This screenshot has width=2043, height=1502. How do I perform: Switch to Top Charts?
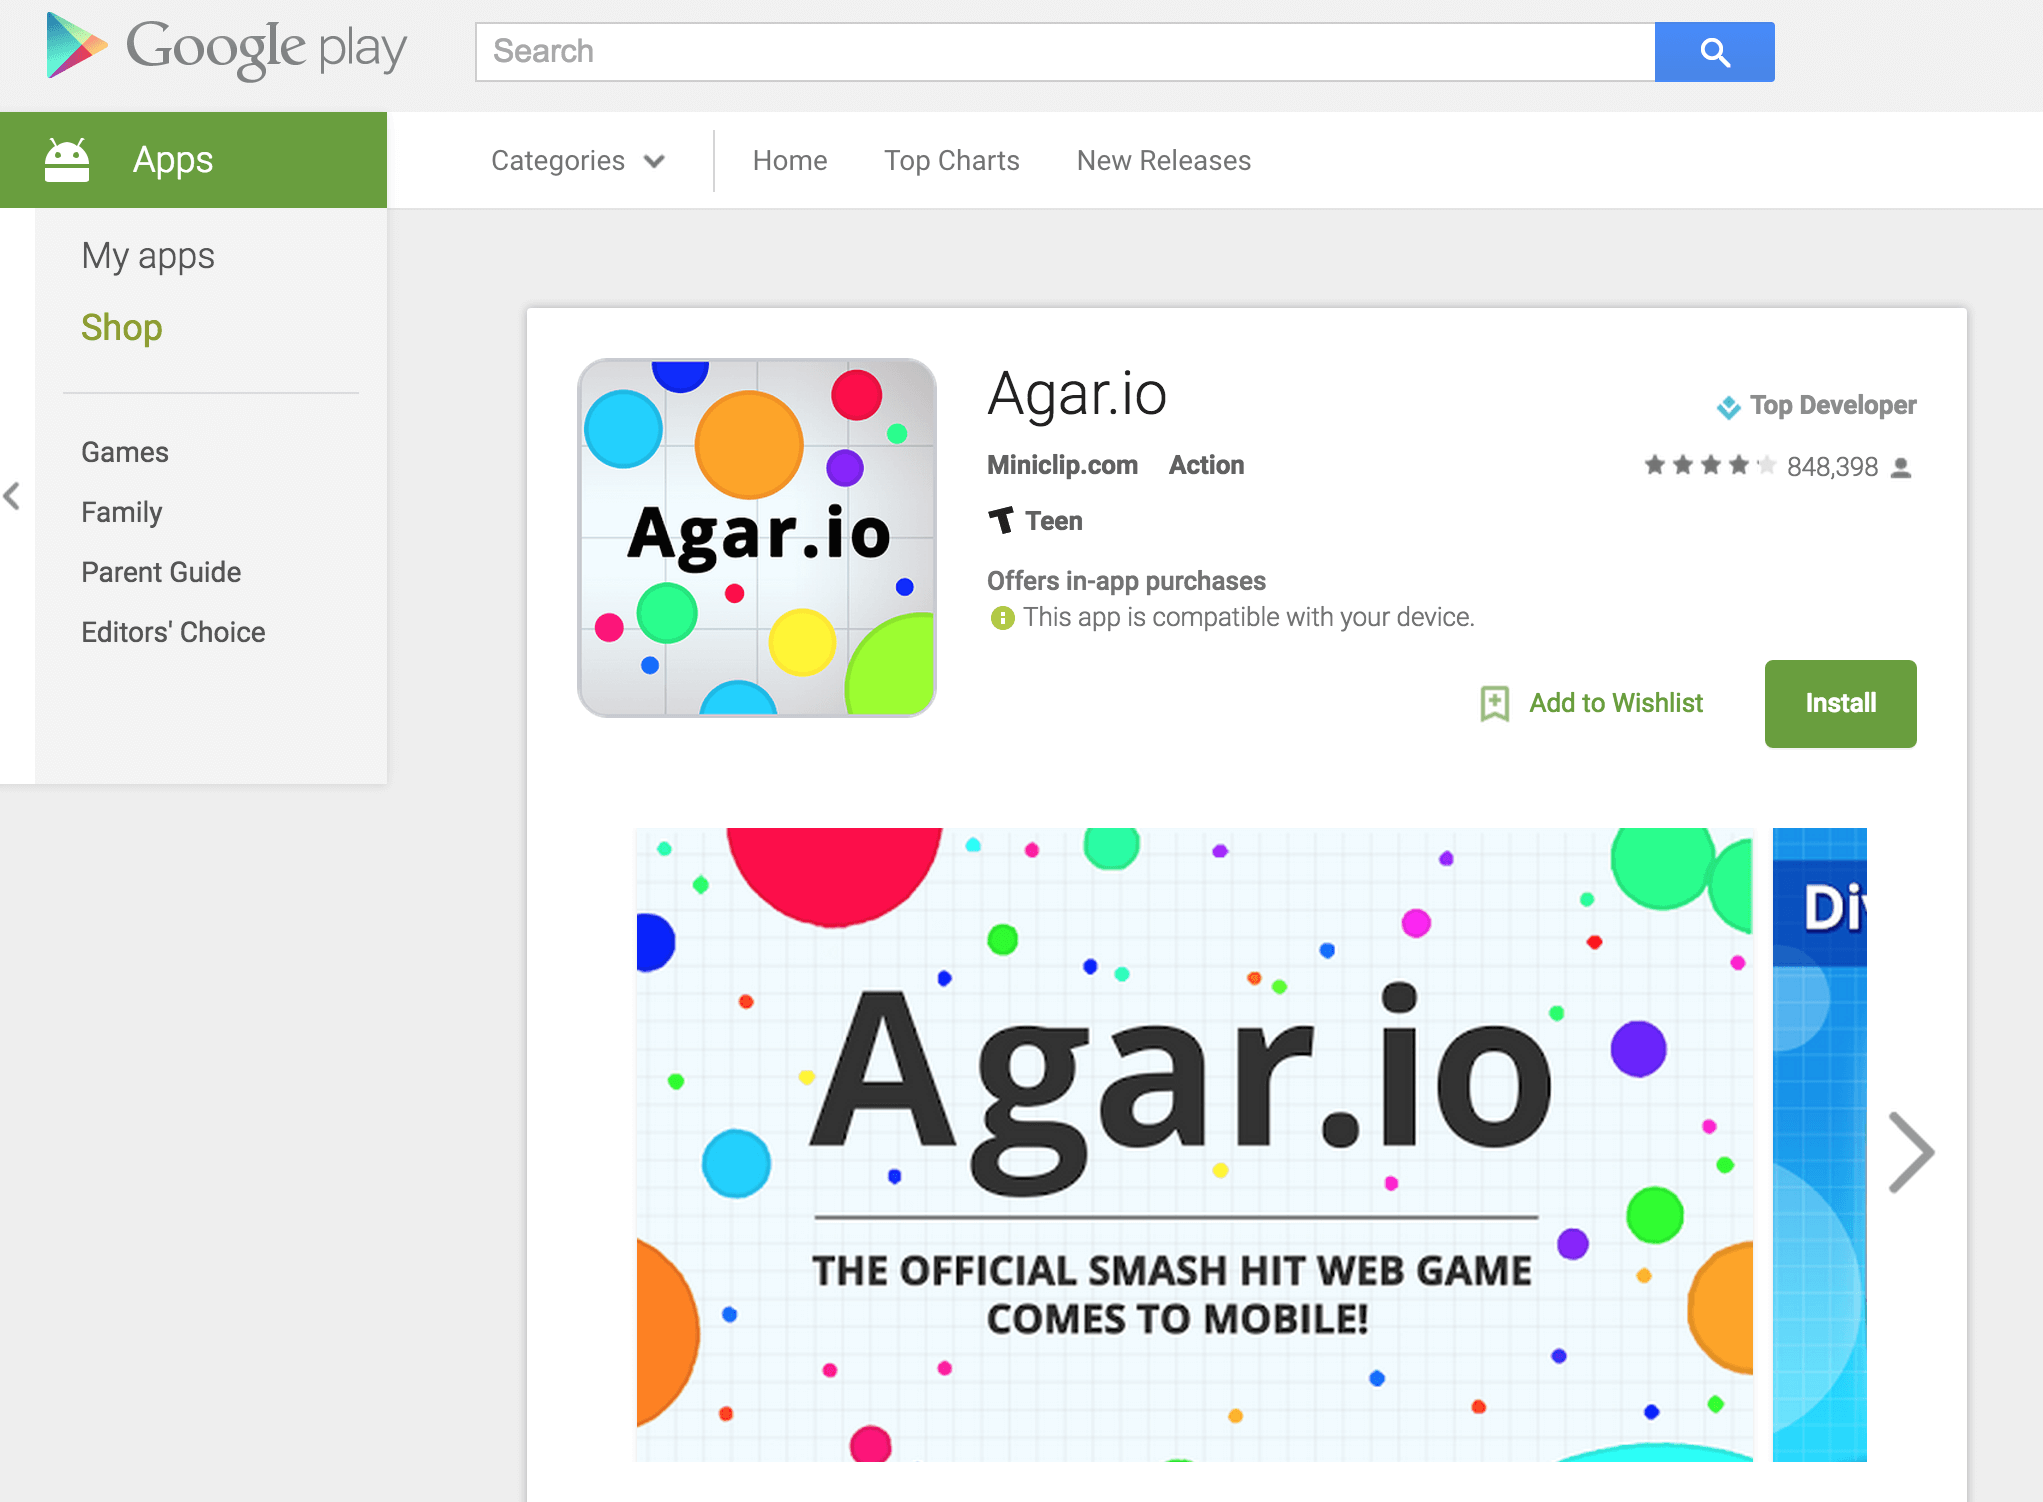pyautogui.click(x=951, y=160)
